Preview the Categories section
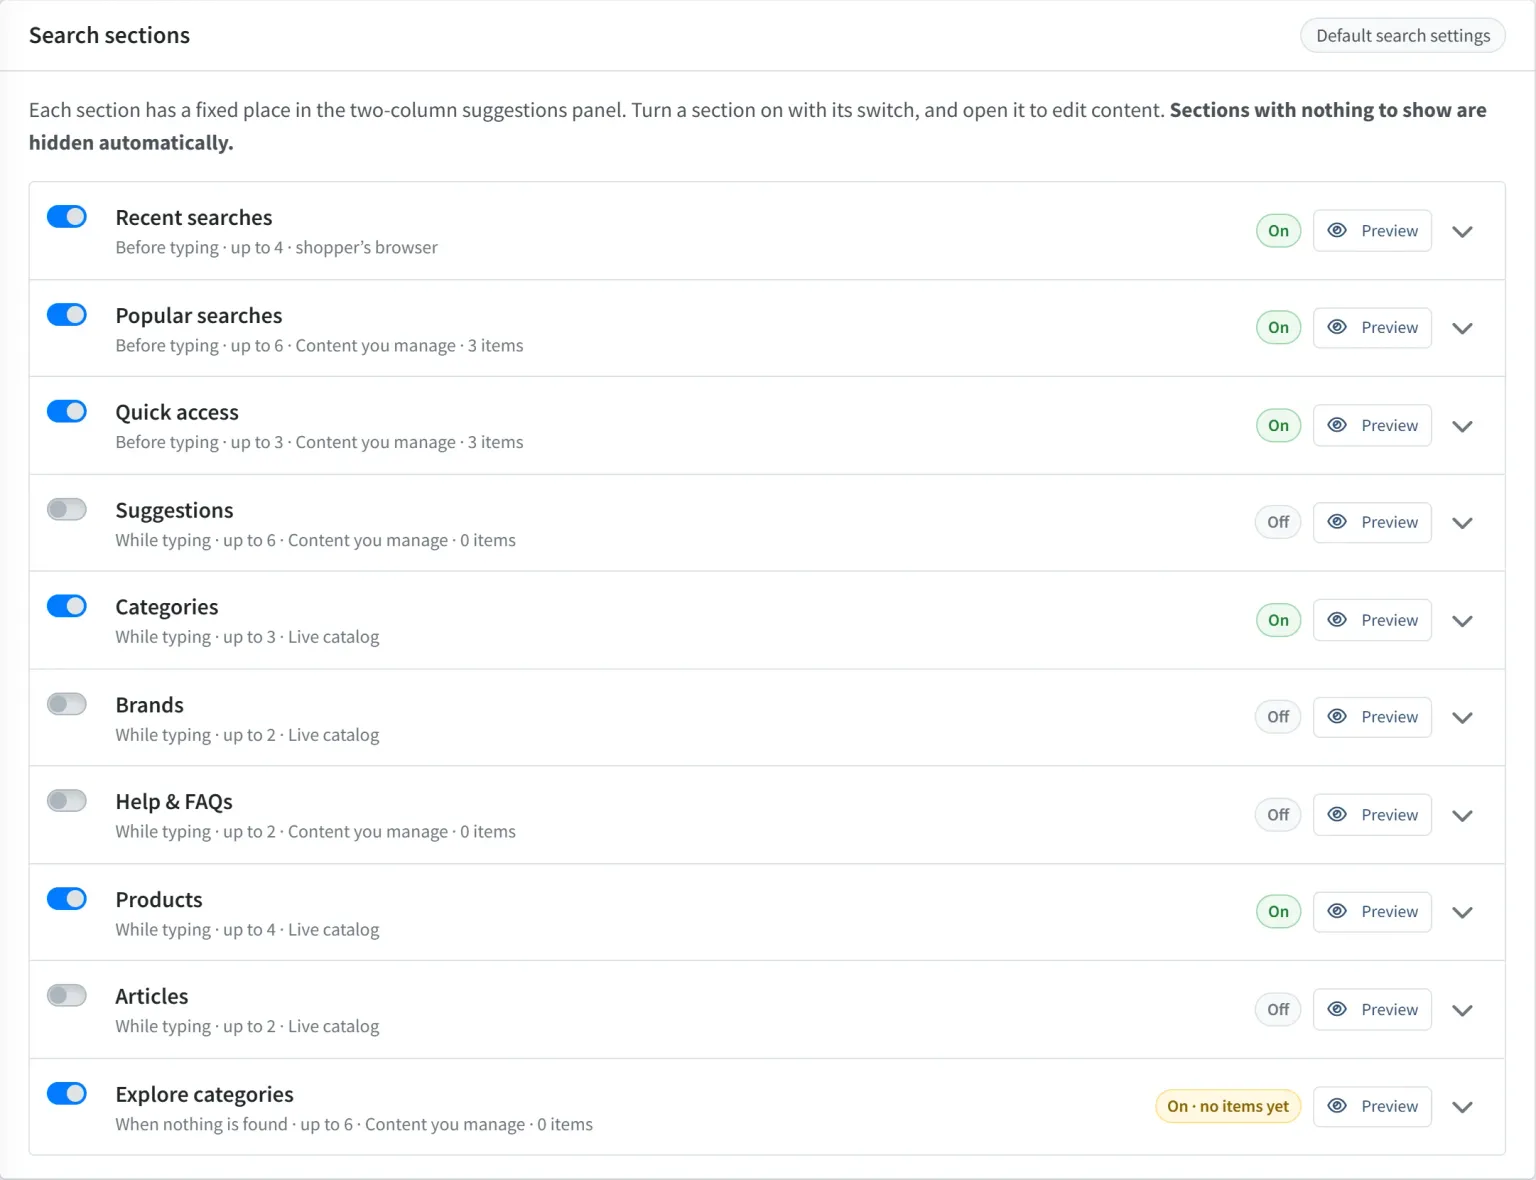Viewport: 1536px width, 1180px height. click(1372, 621)
